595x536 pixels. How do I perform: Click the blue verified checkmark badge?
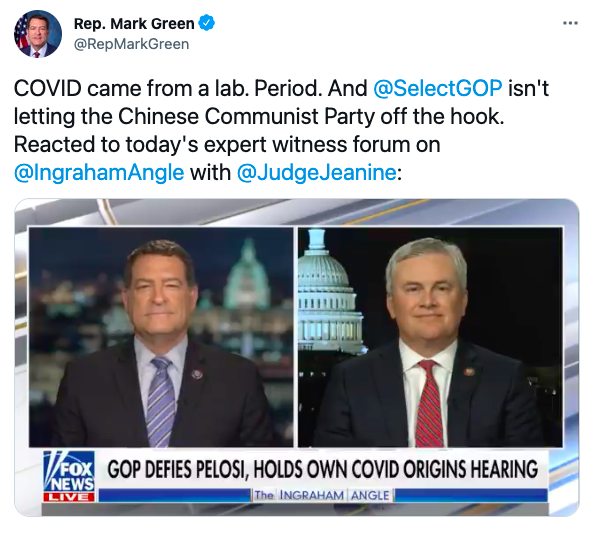tap(206, 23)
